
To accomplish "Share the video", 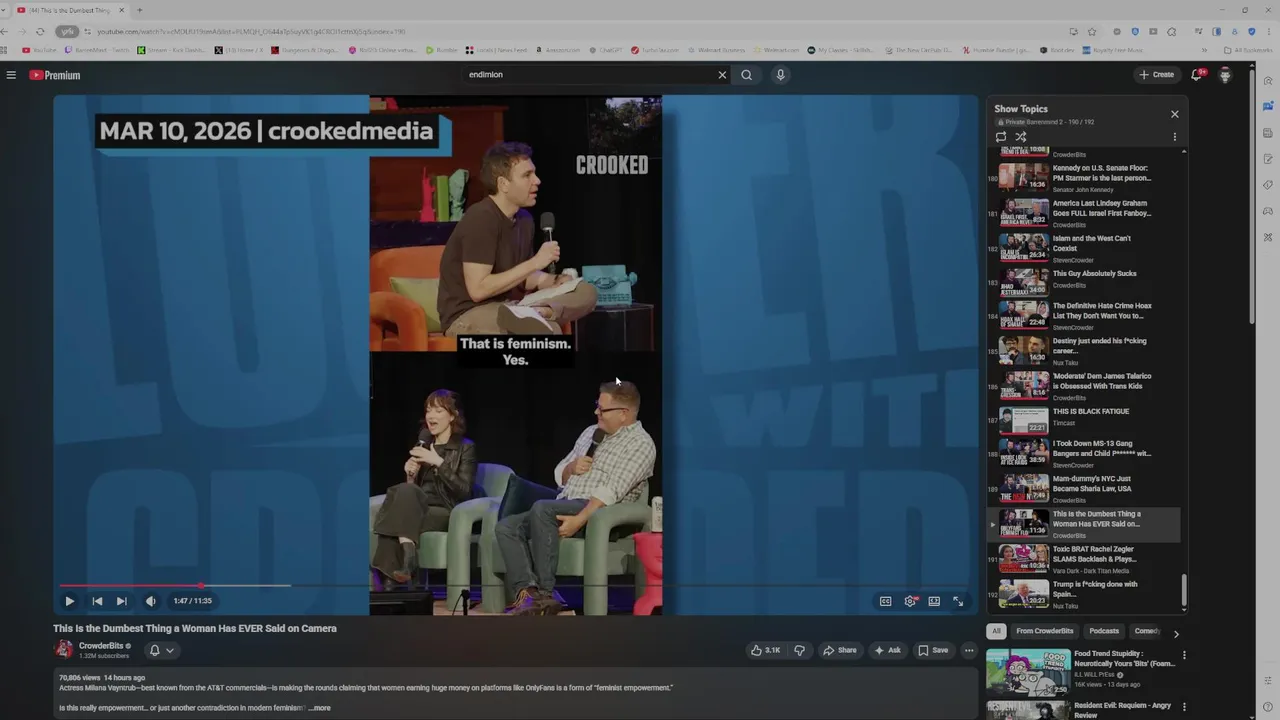I will coord(839,650).
